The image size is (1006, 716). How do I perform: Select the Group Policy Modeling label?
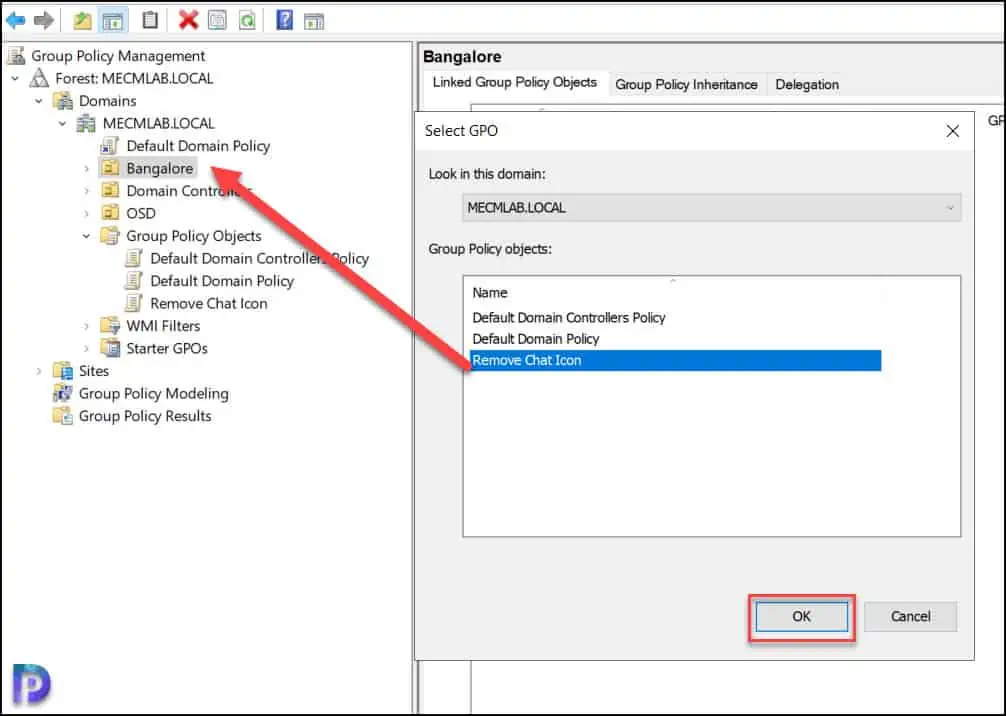pos(153,393)
